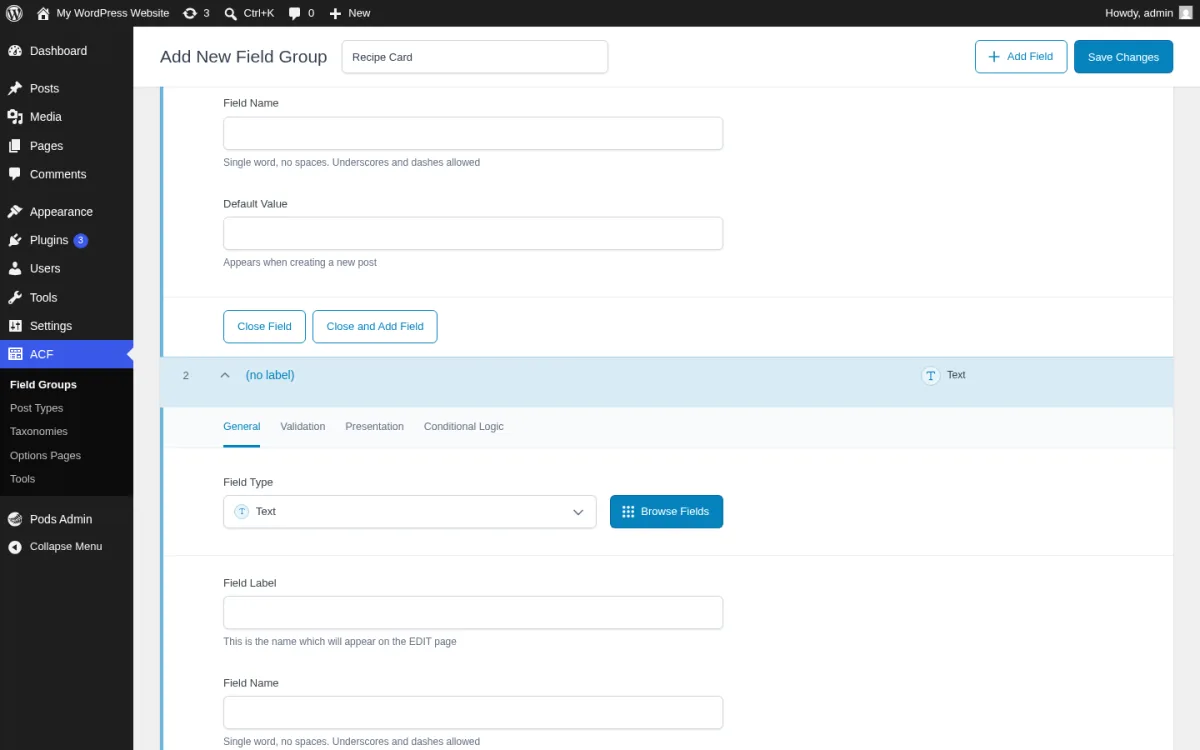Click Save Changes button
This screenshot has width=1200, height=750.
[x=1123, y=57]
